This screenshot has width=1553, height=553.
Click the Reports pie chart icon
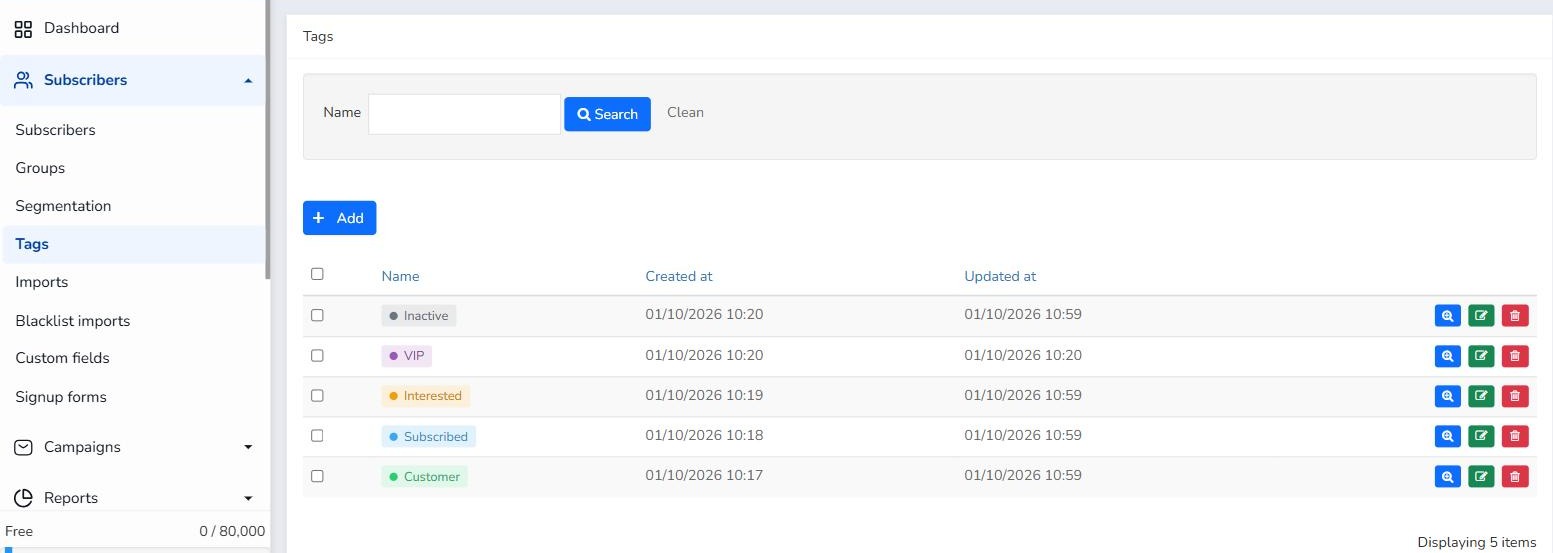[x=23, y=498]
